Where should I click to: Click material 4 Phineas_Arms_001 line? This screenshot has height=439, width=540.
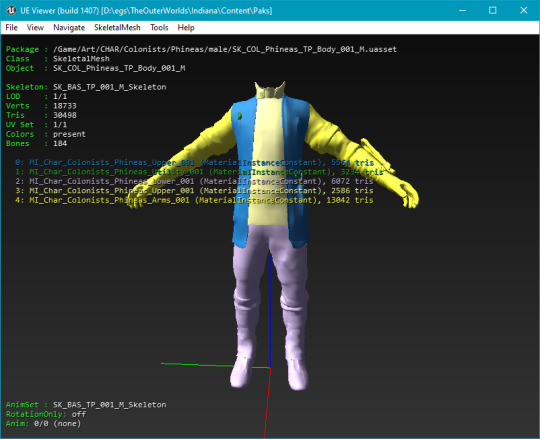tap(194, 200)
